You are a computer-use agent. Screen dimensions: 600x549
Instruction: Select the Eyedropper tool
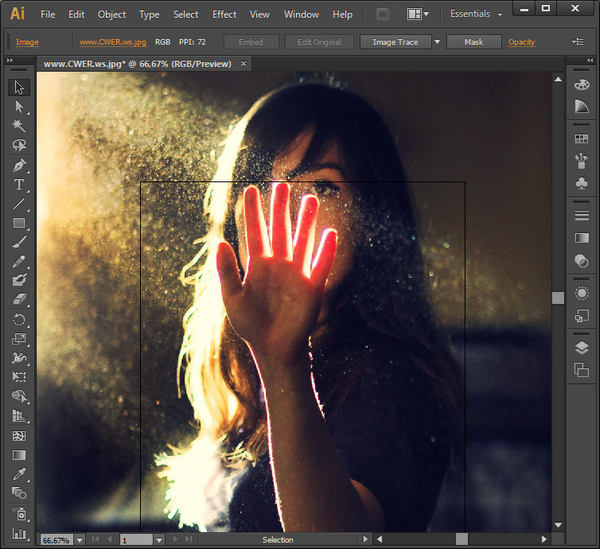coord(19,474)
